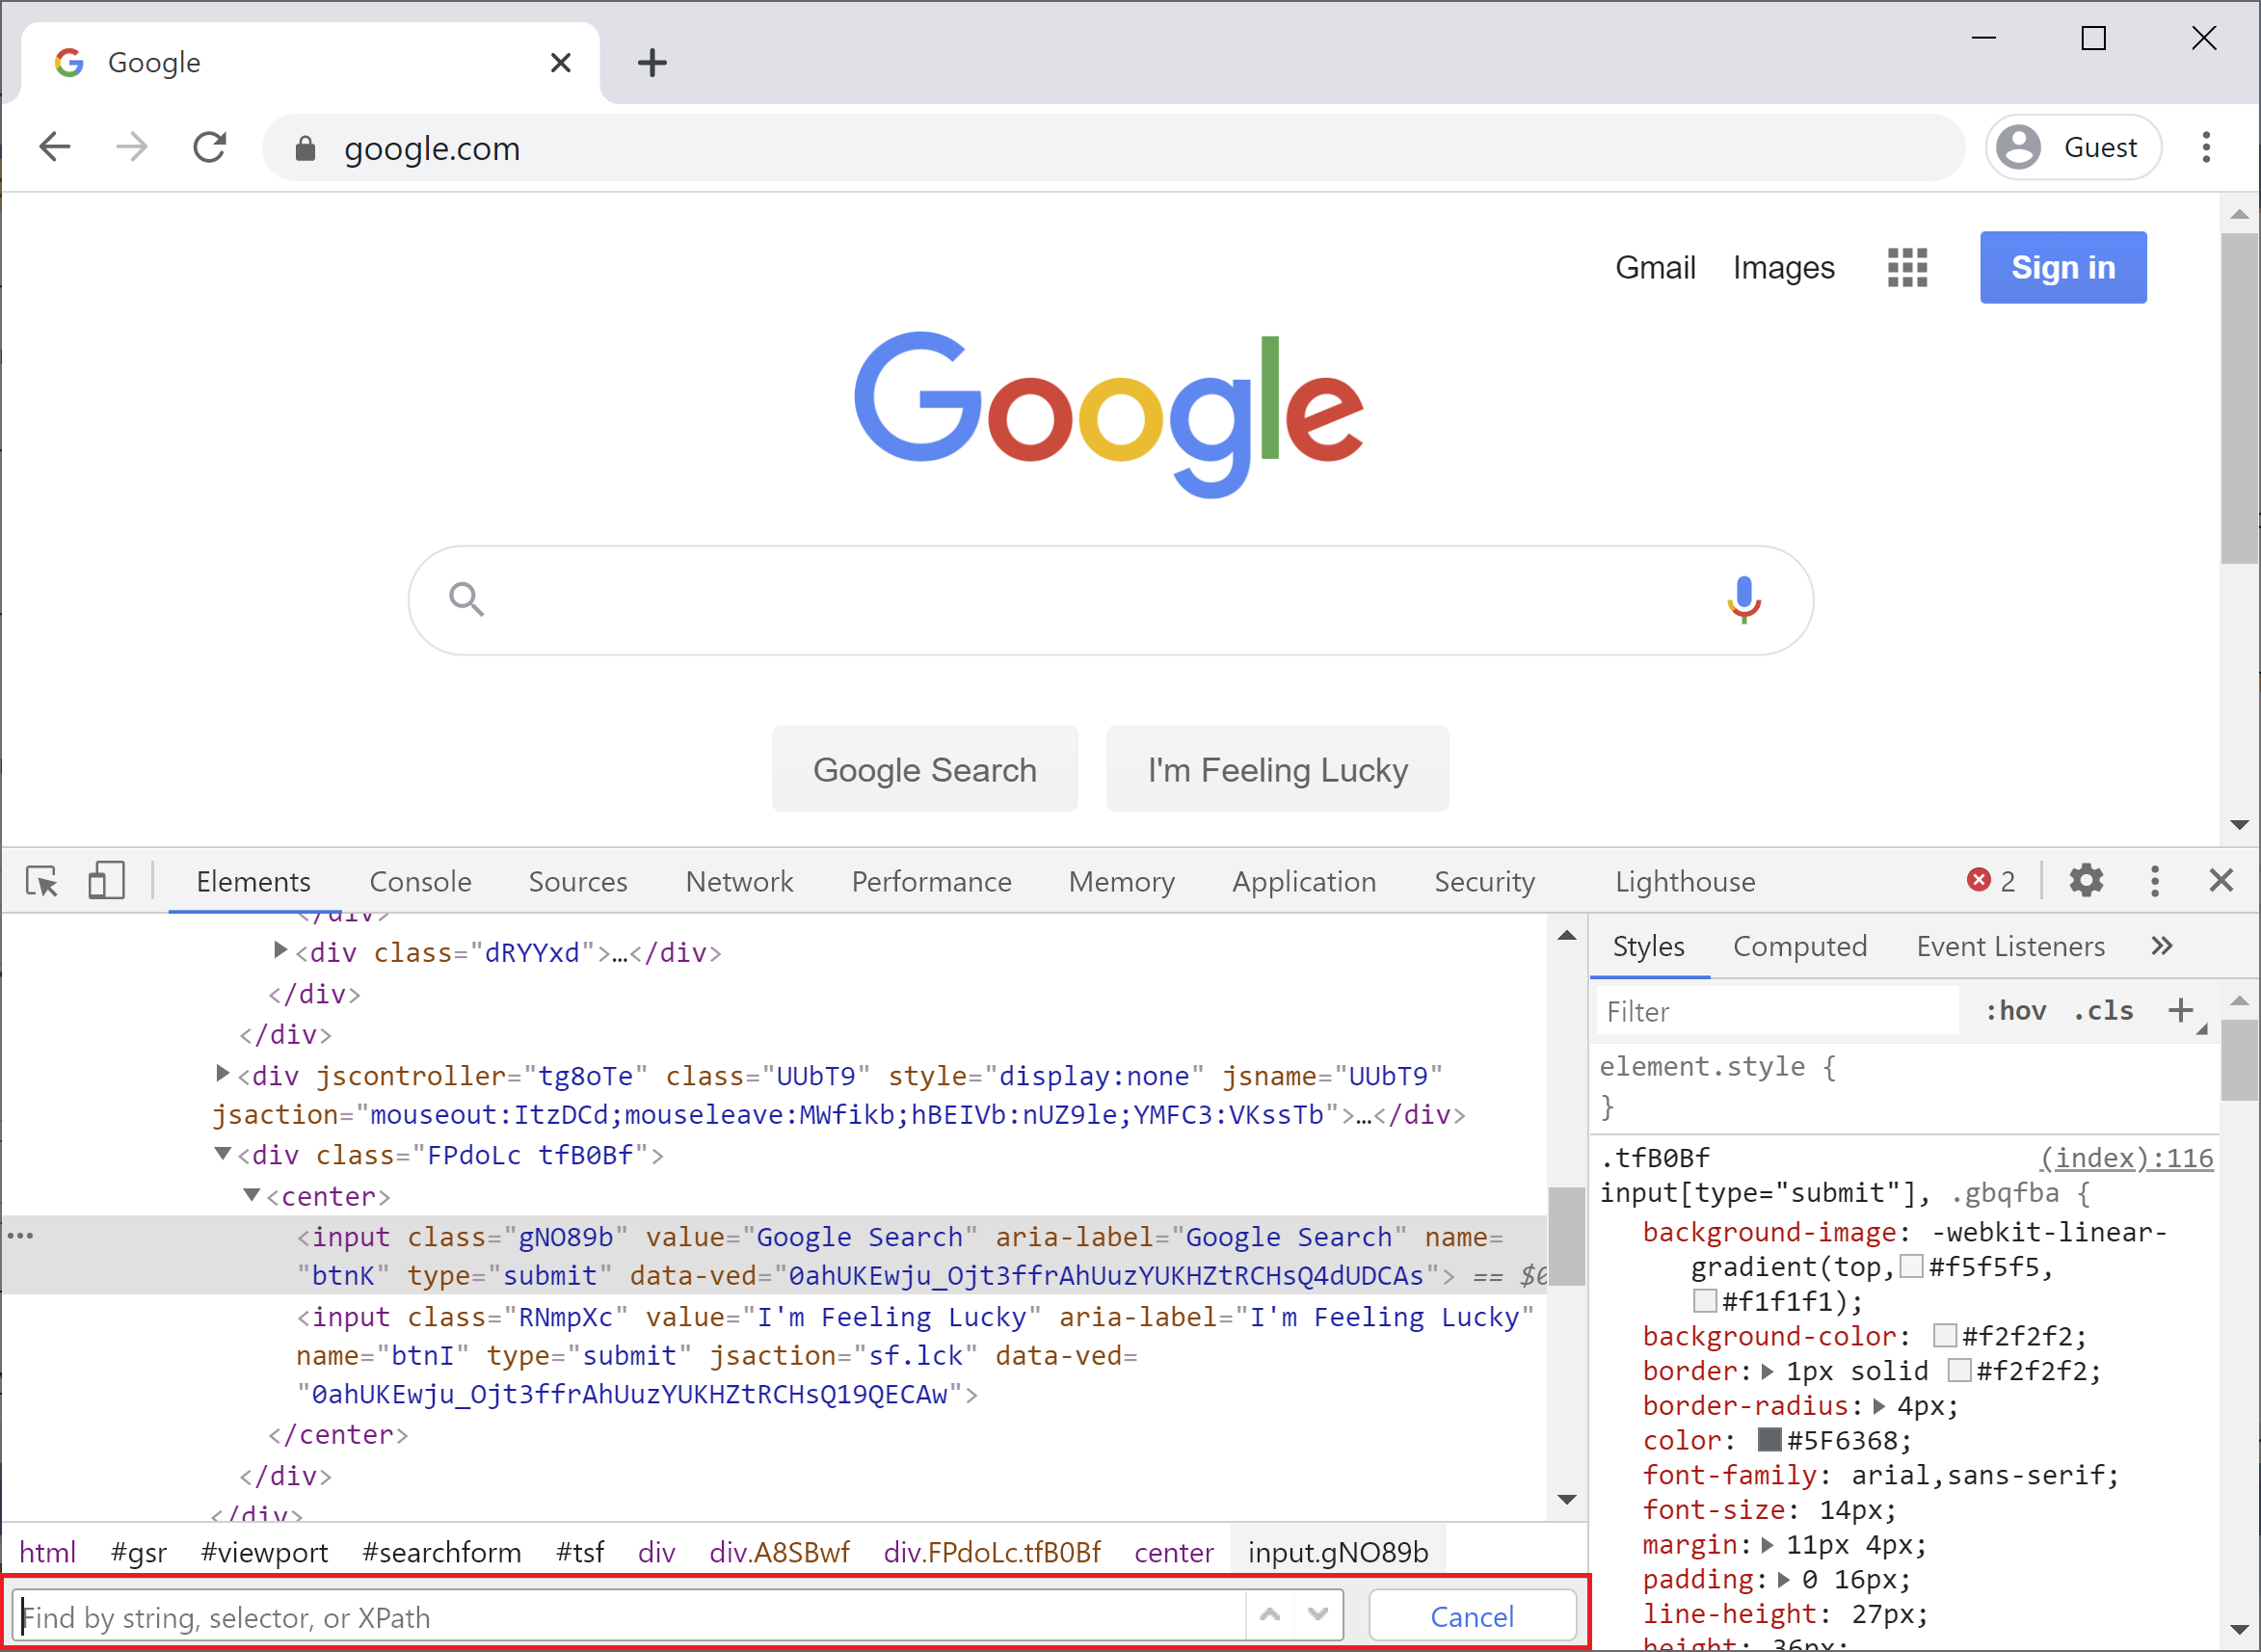Toggle the :hov element state panel
2261x1652 pixels.
point(2015,1011)
